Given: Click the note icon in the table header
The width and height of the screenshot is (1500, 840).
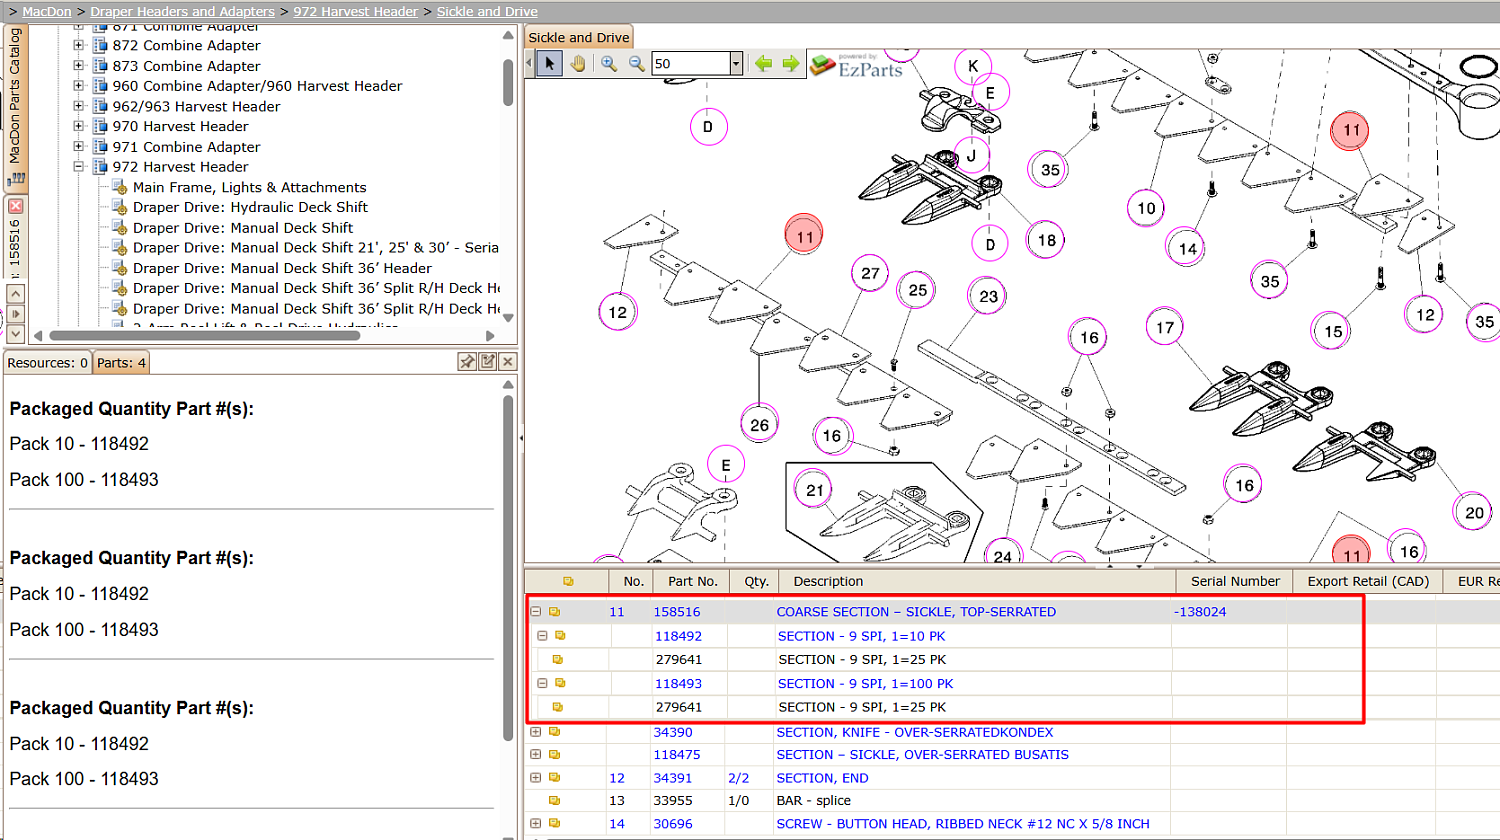Looking at the screenshot, I should (568, 581).
